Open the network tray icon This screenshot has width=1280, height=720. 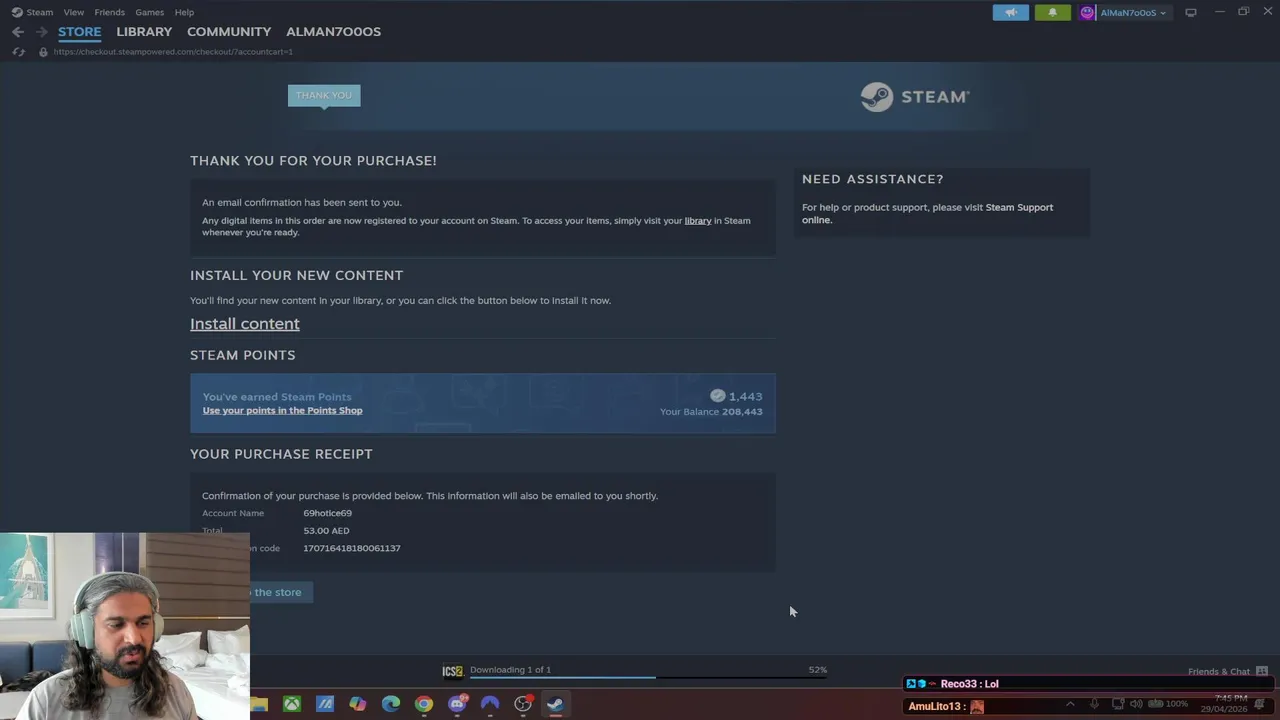tap(1118, 704)
